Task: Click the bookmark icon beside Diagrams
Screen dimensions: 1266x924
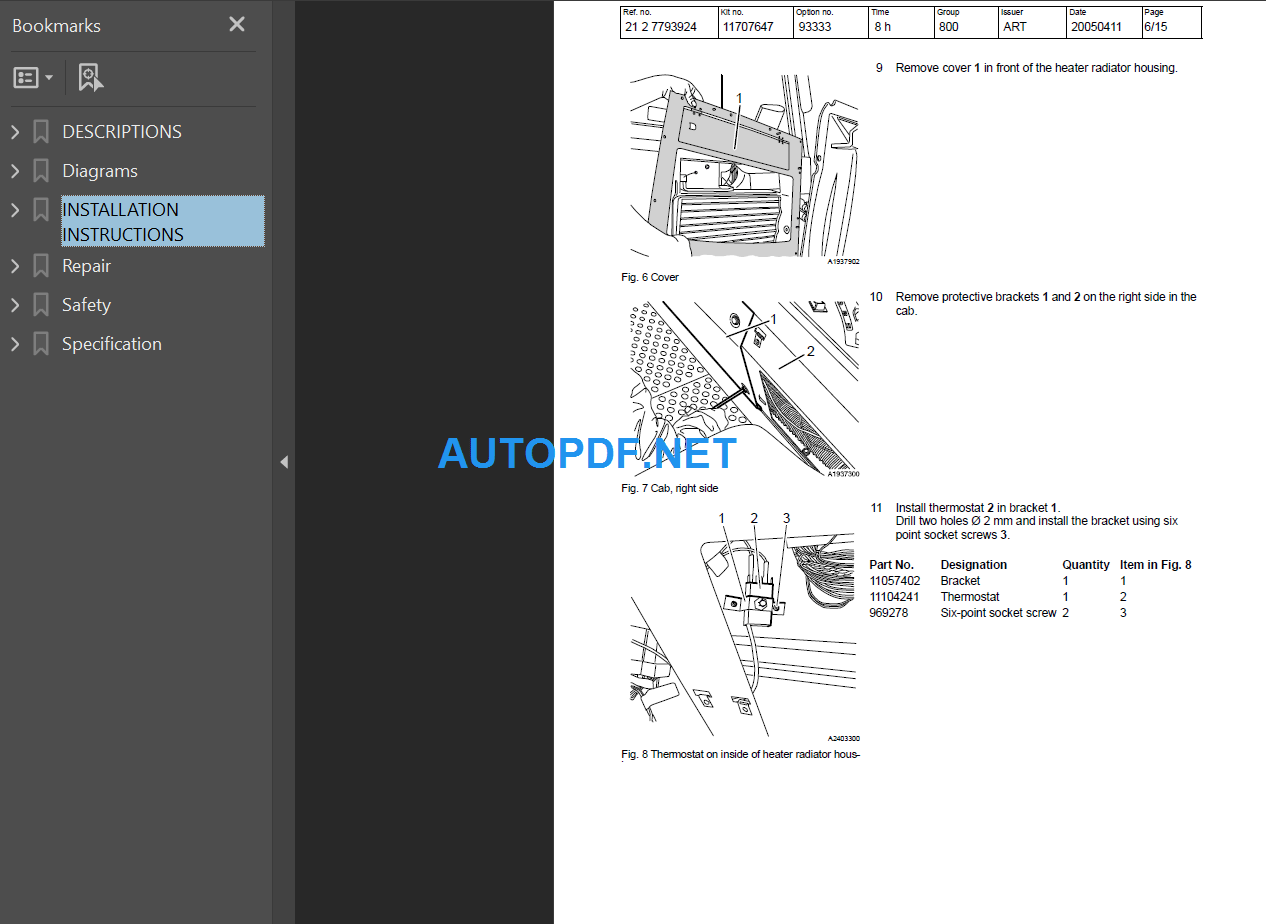Action: pos(40,170)
